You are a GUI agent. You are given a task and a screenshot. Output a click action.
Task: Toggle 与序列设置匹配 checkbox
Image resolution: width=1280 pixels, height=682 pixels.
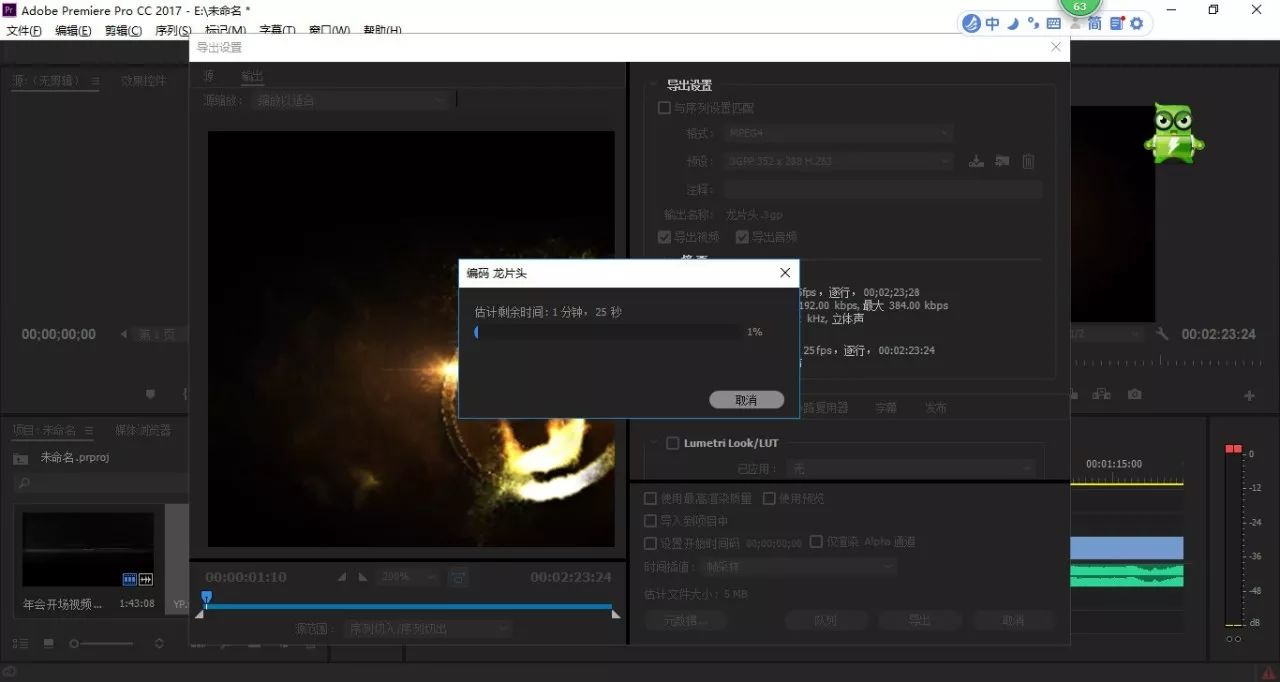pos(664,108)
